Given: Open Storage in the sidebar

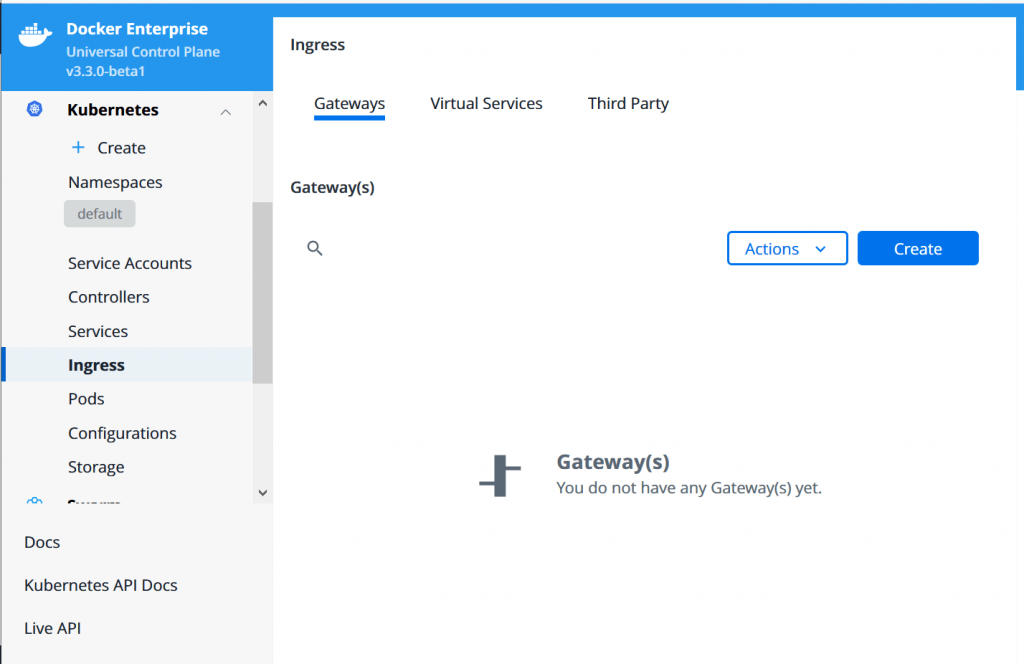Looking at the screenshot, I should point(96,467).
